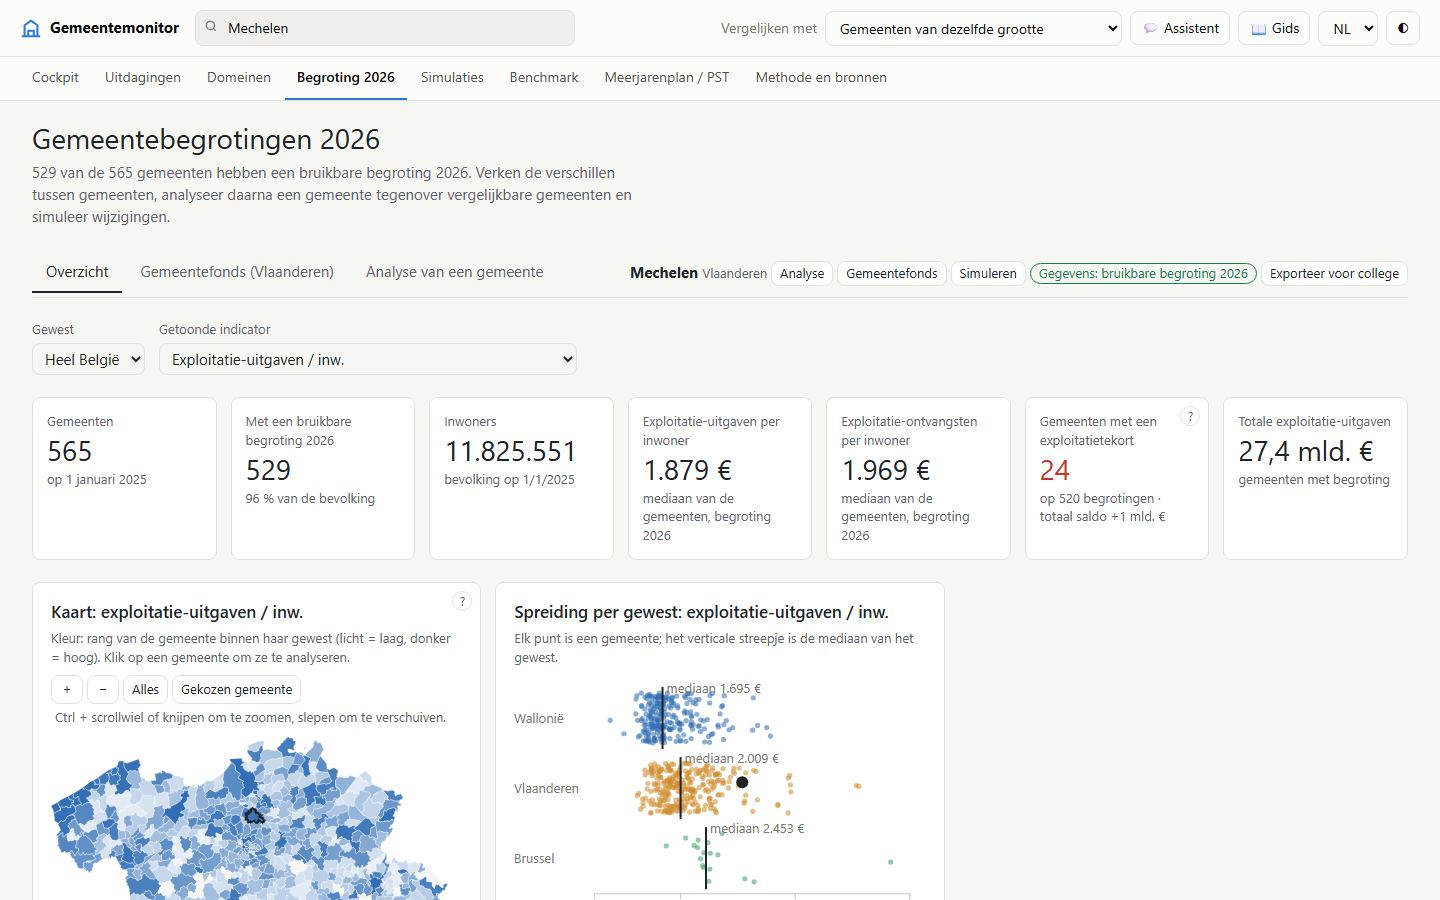The height and width of the screenshot is (900, 1440).
Task: Click the 'Alles' map reset button
Action: coord(145,689)
